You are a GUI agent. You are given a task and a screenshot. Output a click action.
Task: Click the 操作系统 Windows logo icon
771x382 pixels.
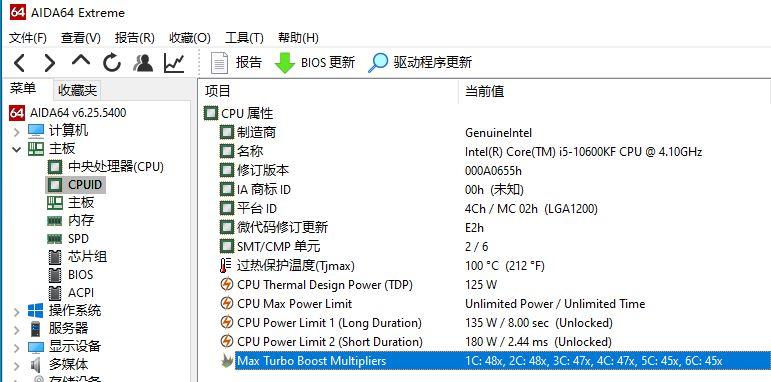(36, 311)
